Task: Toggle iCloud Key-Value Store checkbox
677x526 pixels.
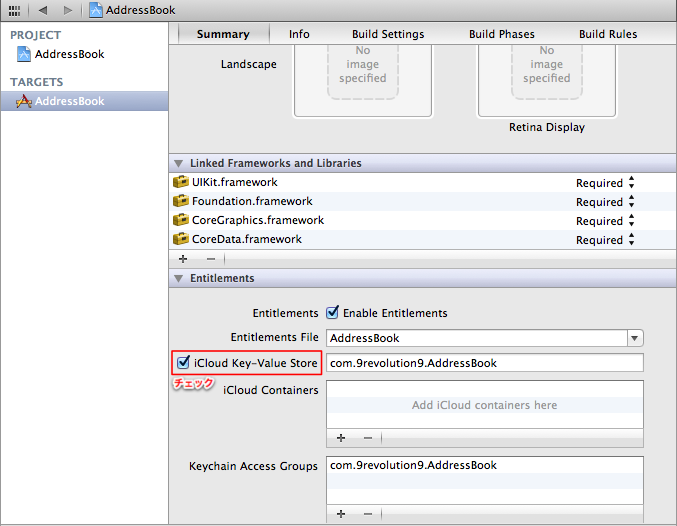Action: tap(183, 362)
